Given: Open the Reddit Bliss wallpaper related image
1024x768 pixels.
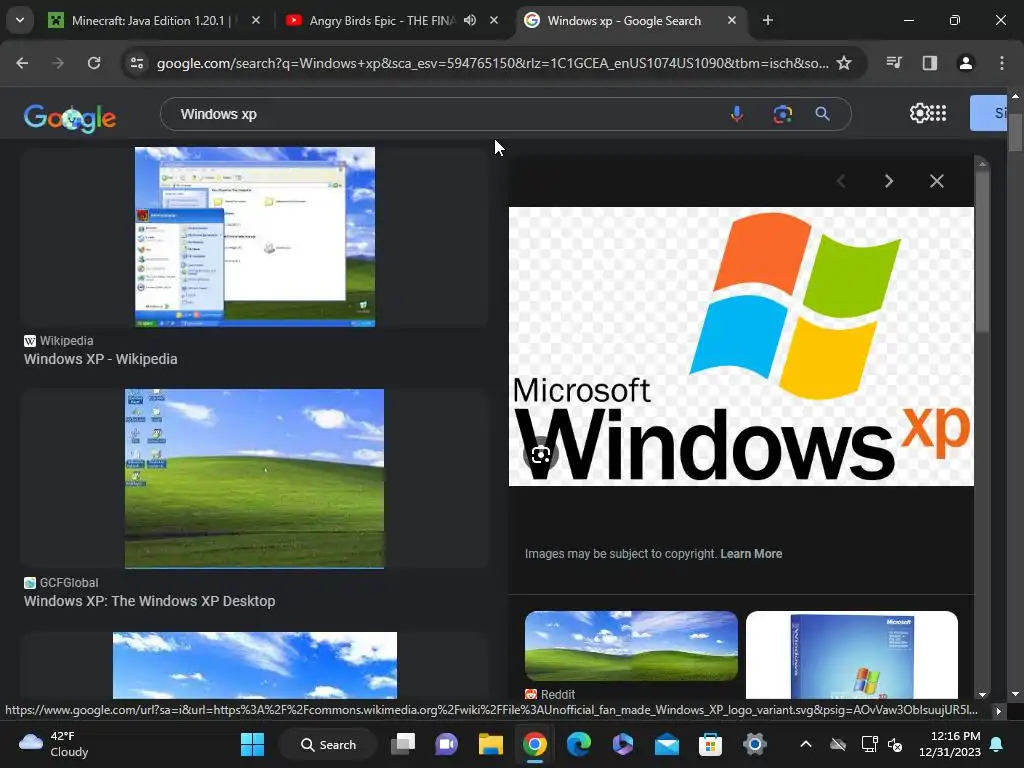Looking at the screenshot, I should [632, 646].
